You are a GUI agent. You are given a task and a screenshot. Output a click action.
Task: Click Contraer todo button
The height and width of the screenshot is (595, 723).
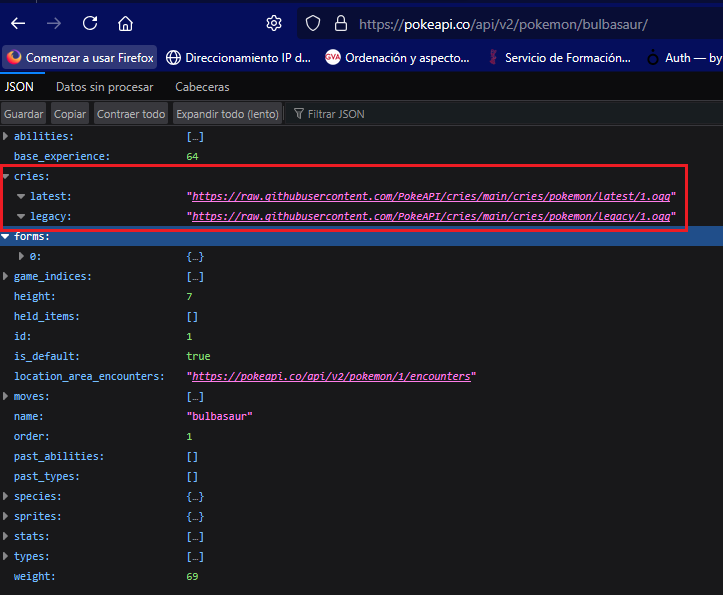131,114
